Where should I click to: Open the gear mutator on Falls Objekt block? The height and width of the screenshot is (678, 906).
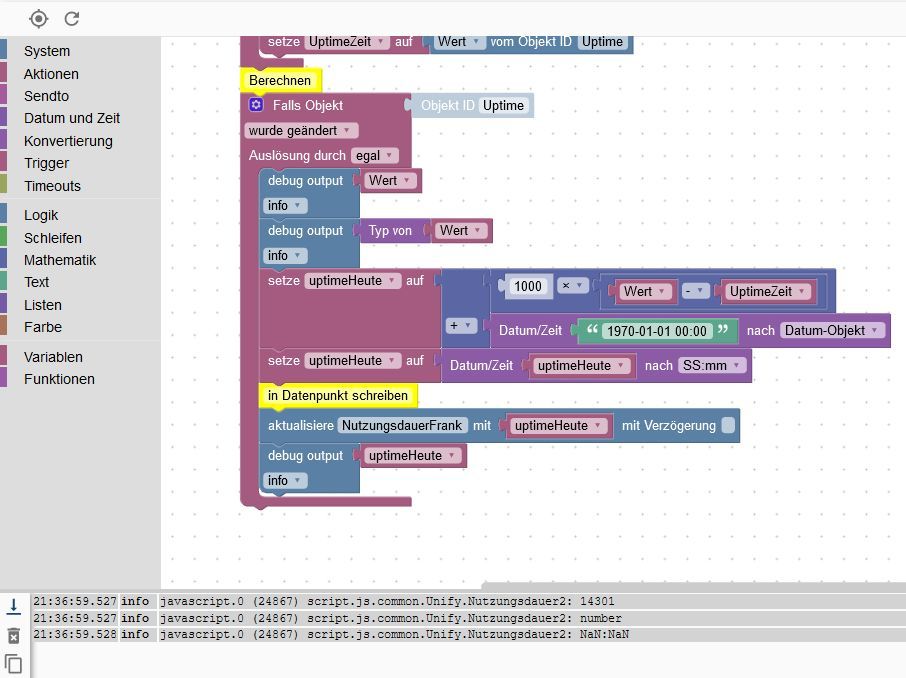pos(256,105)
